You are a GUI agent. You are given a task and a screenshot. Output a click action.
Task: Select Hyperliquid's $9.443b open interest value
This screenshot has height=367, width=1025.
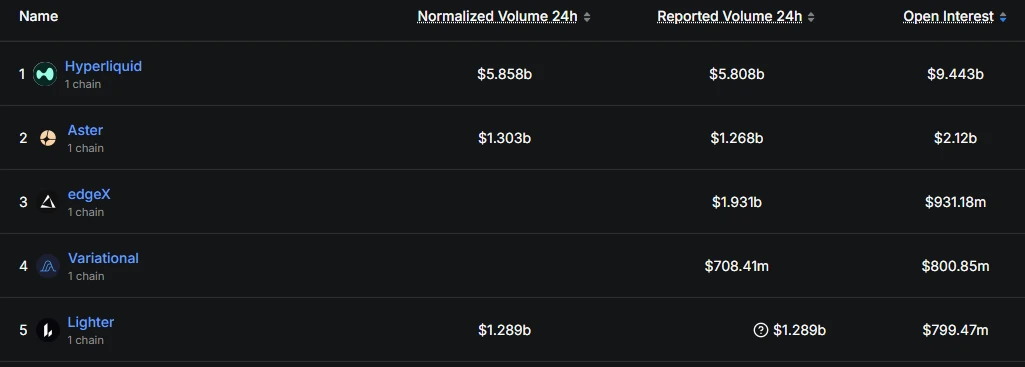(955, 74)
